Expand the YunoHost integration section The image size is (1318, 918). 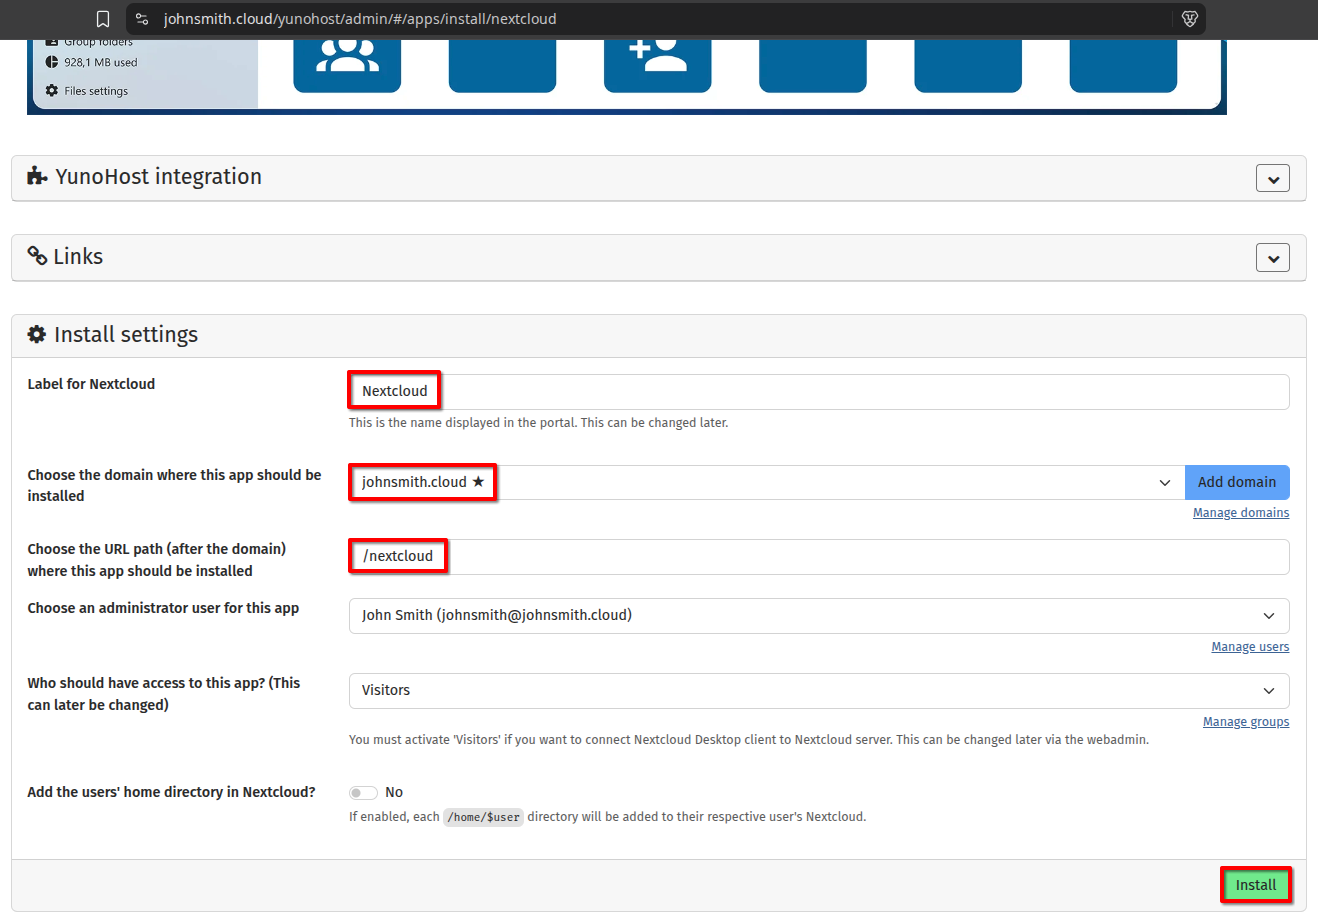coord(1273,179)
